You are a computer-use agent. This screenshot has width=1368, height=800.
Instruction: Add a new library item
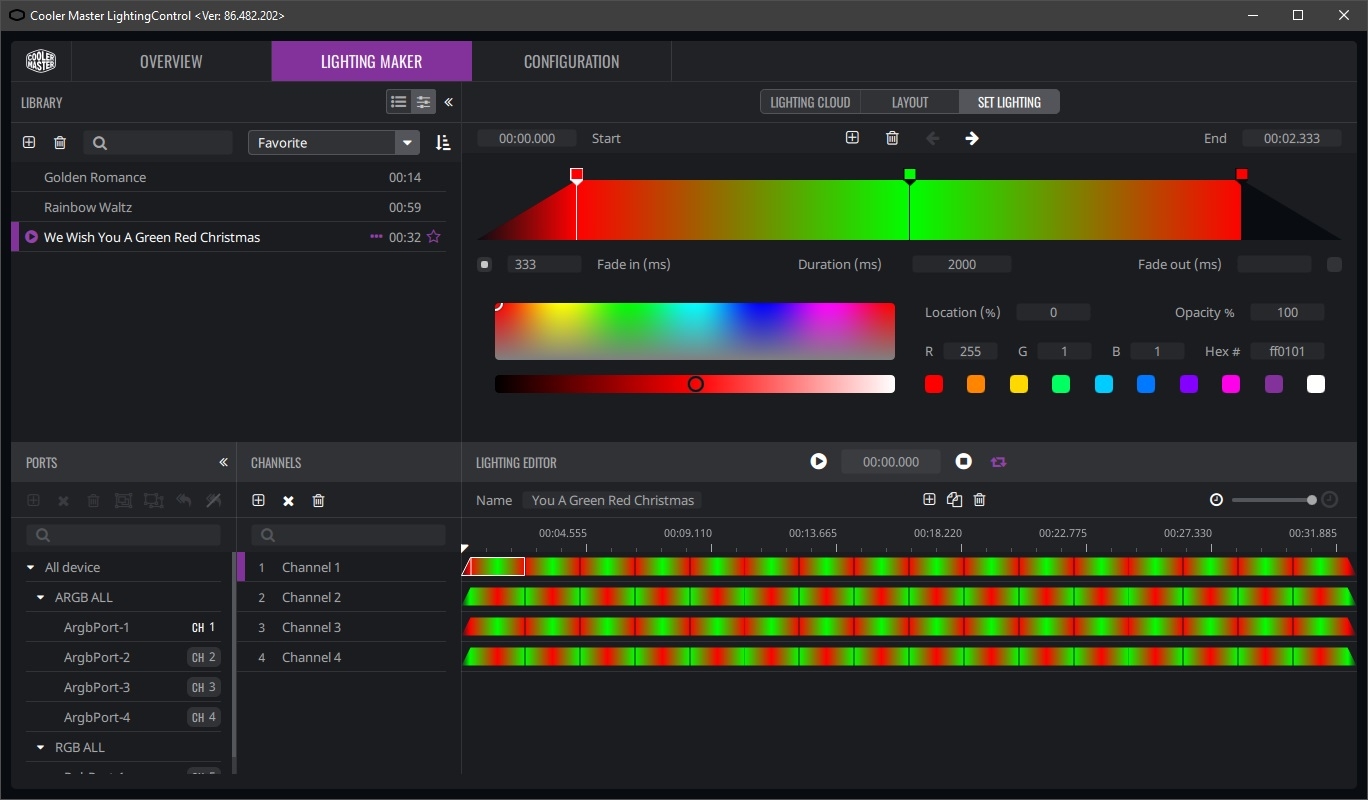click(x=29, y=143)
